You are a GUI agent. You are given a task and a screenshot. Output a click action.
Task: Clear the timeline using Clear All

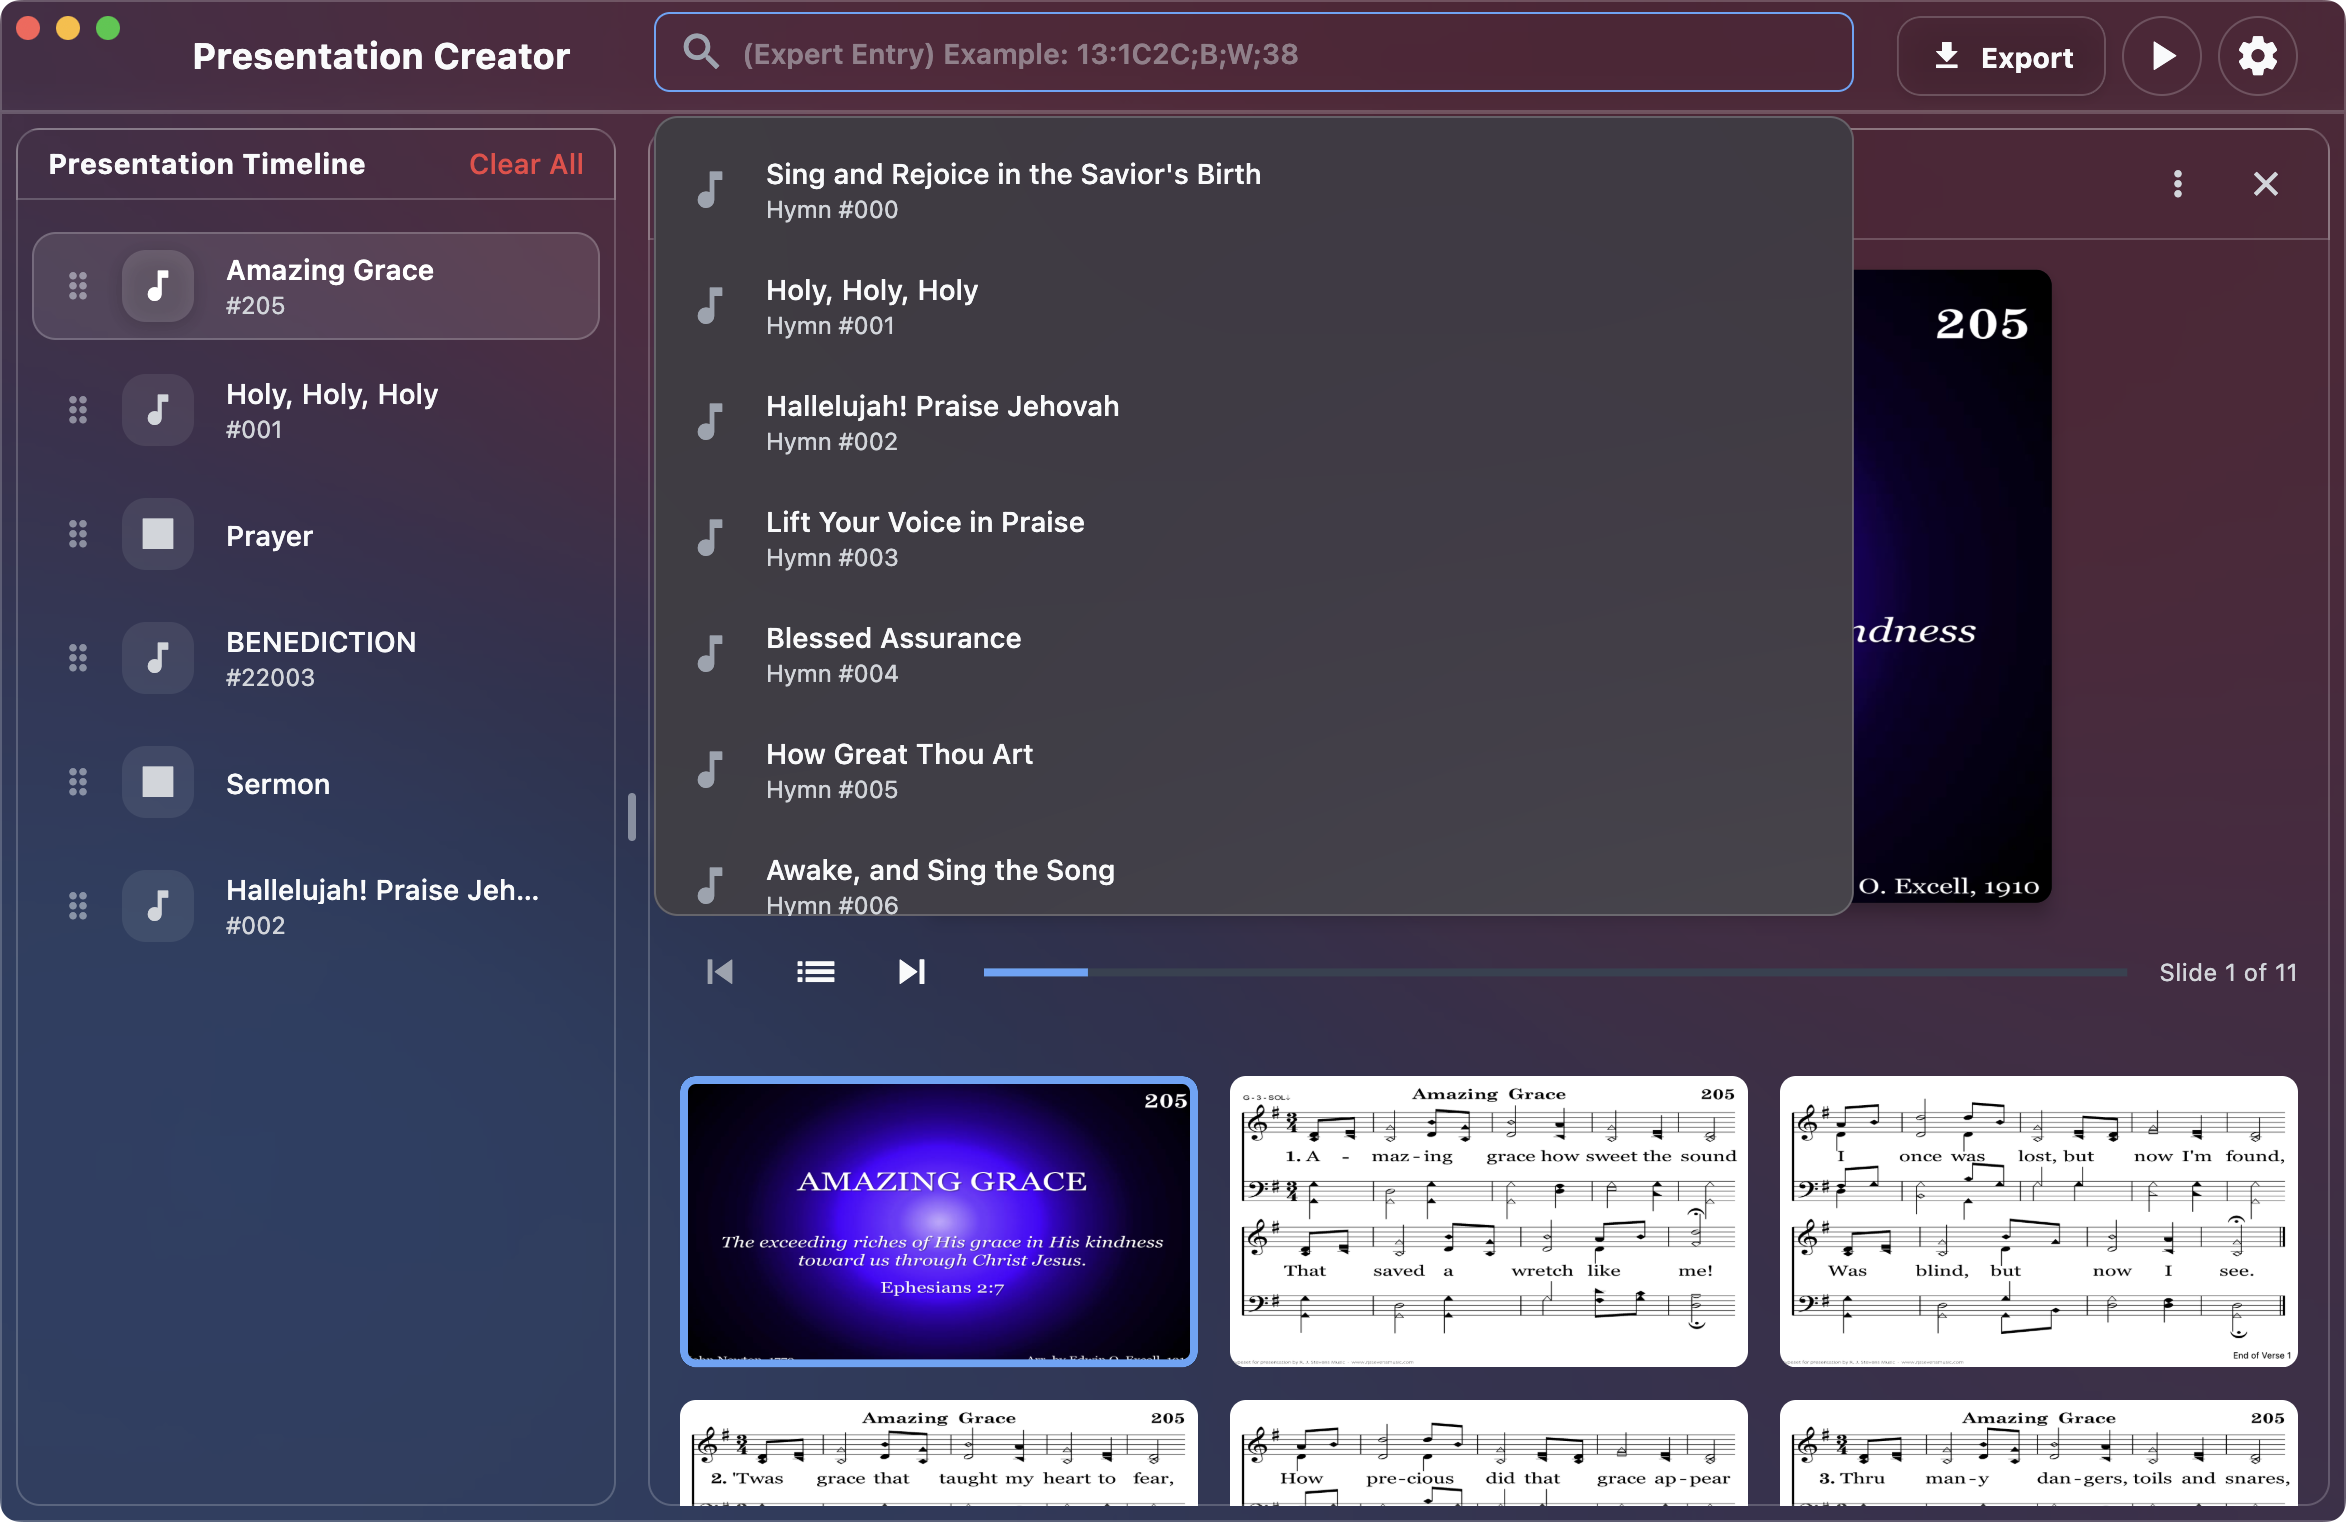pyautogui.click(x=526, y=163)
